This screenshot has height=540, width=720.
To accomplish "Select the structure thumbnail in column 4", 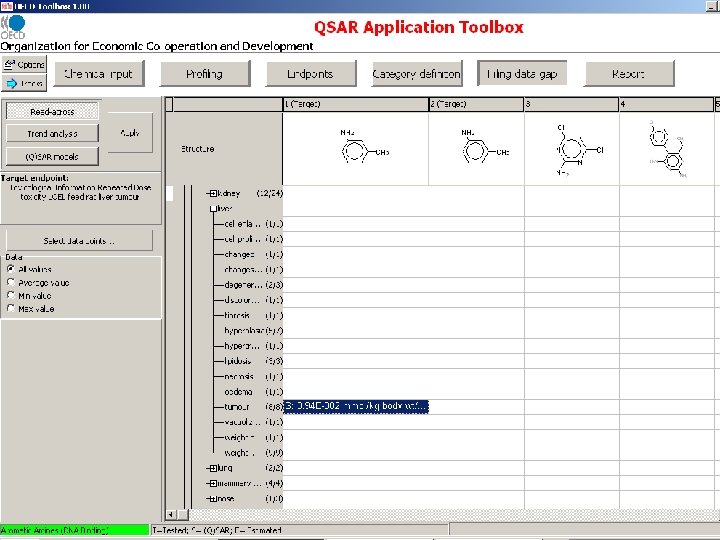I will pyautogui.click(x=668, y=149).
